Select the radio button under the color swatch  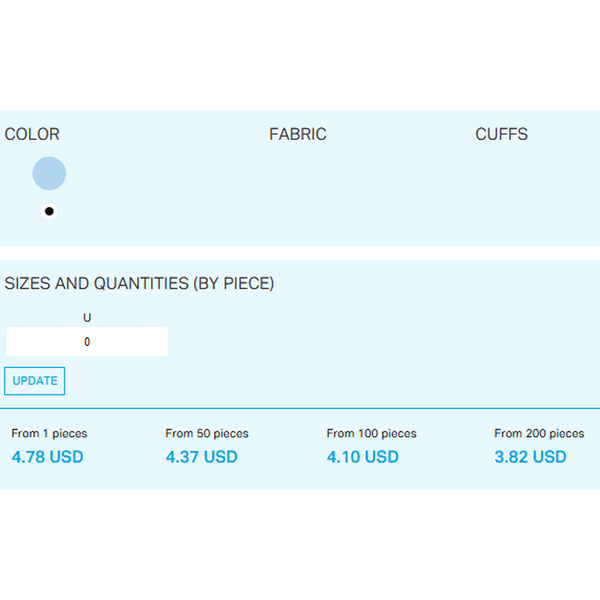[49, 211]
